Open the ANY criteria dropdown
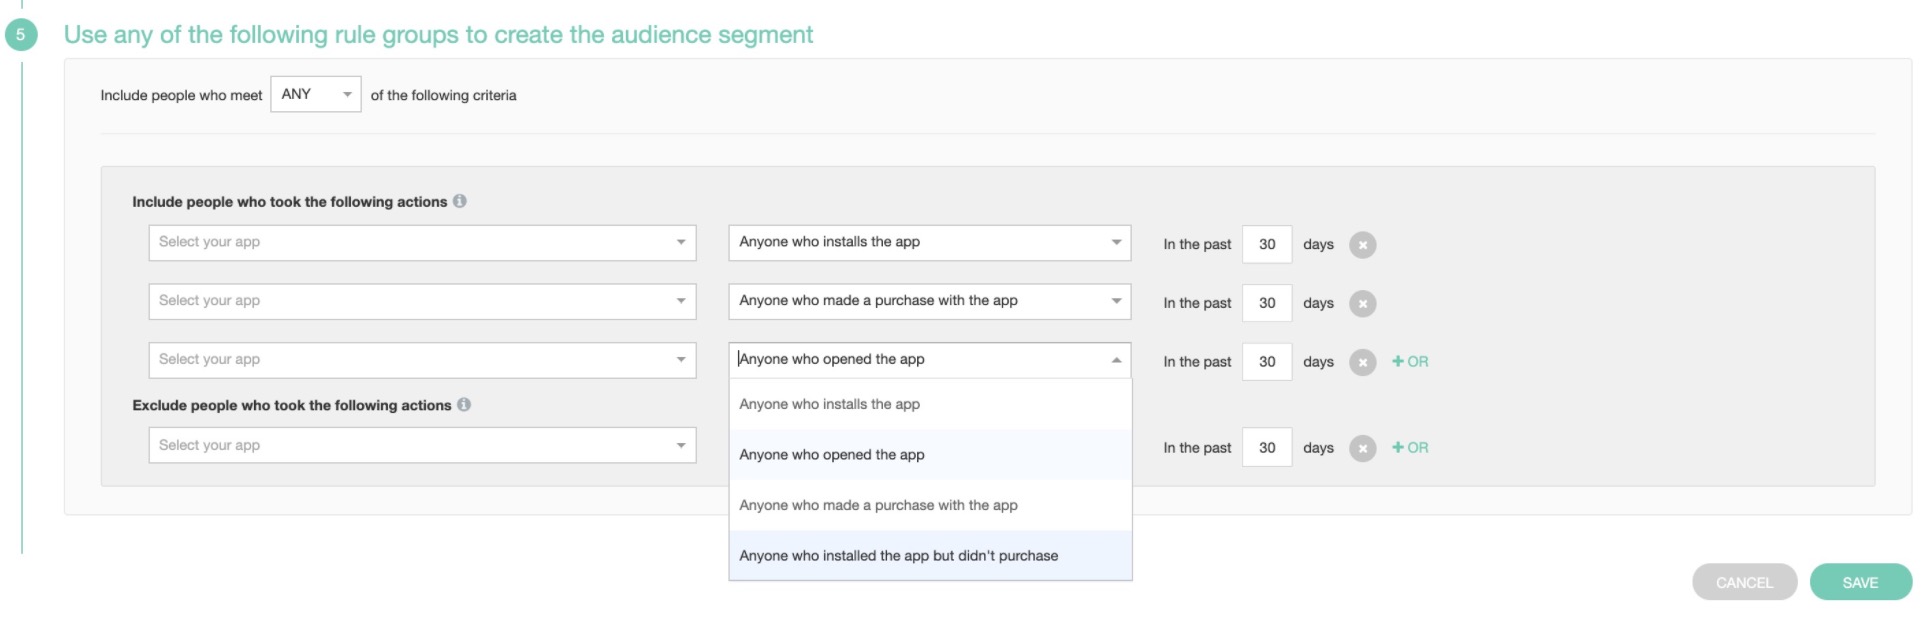 tap(316, 94)
